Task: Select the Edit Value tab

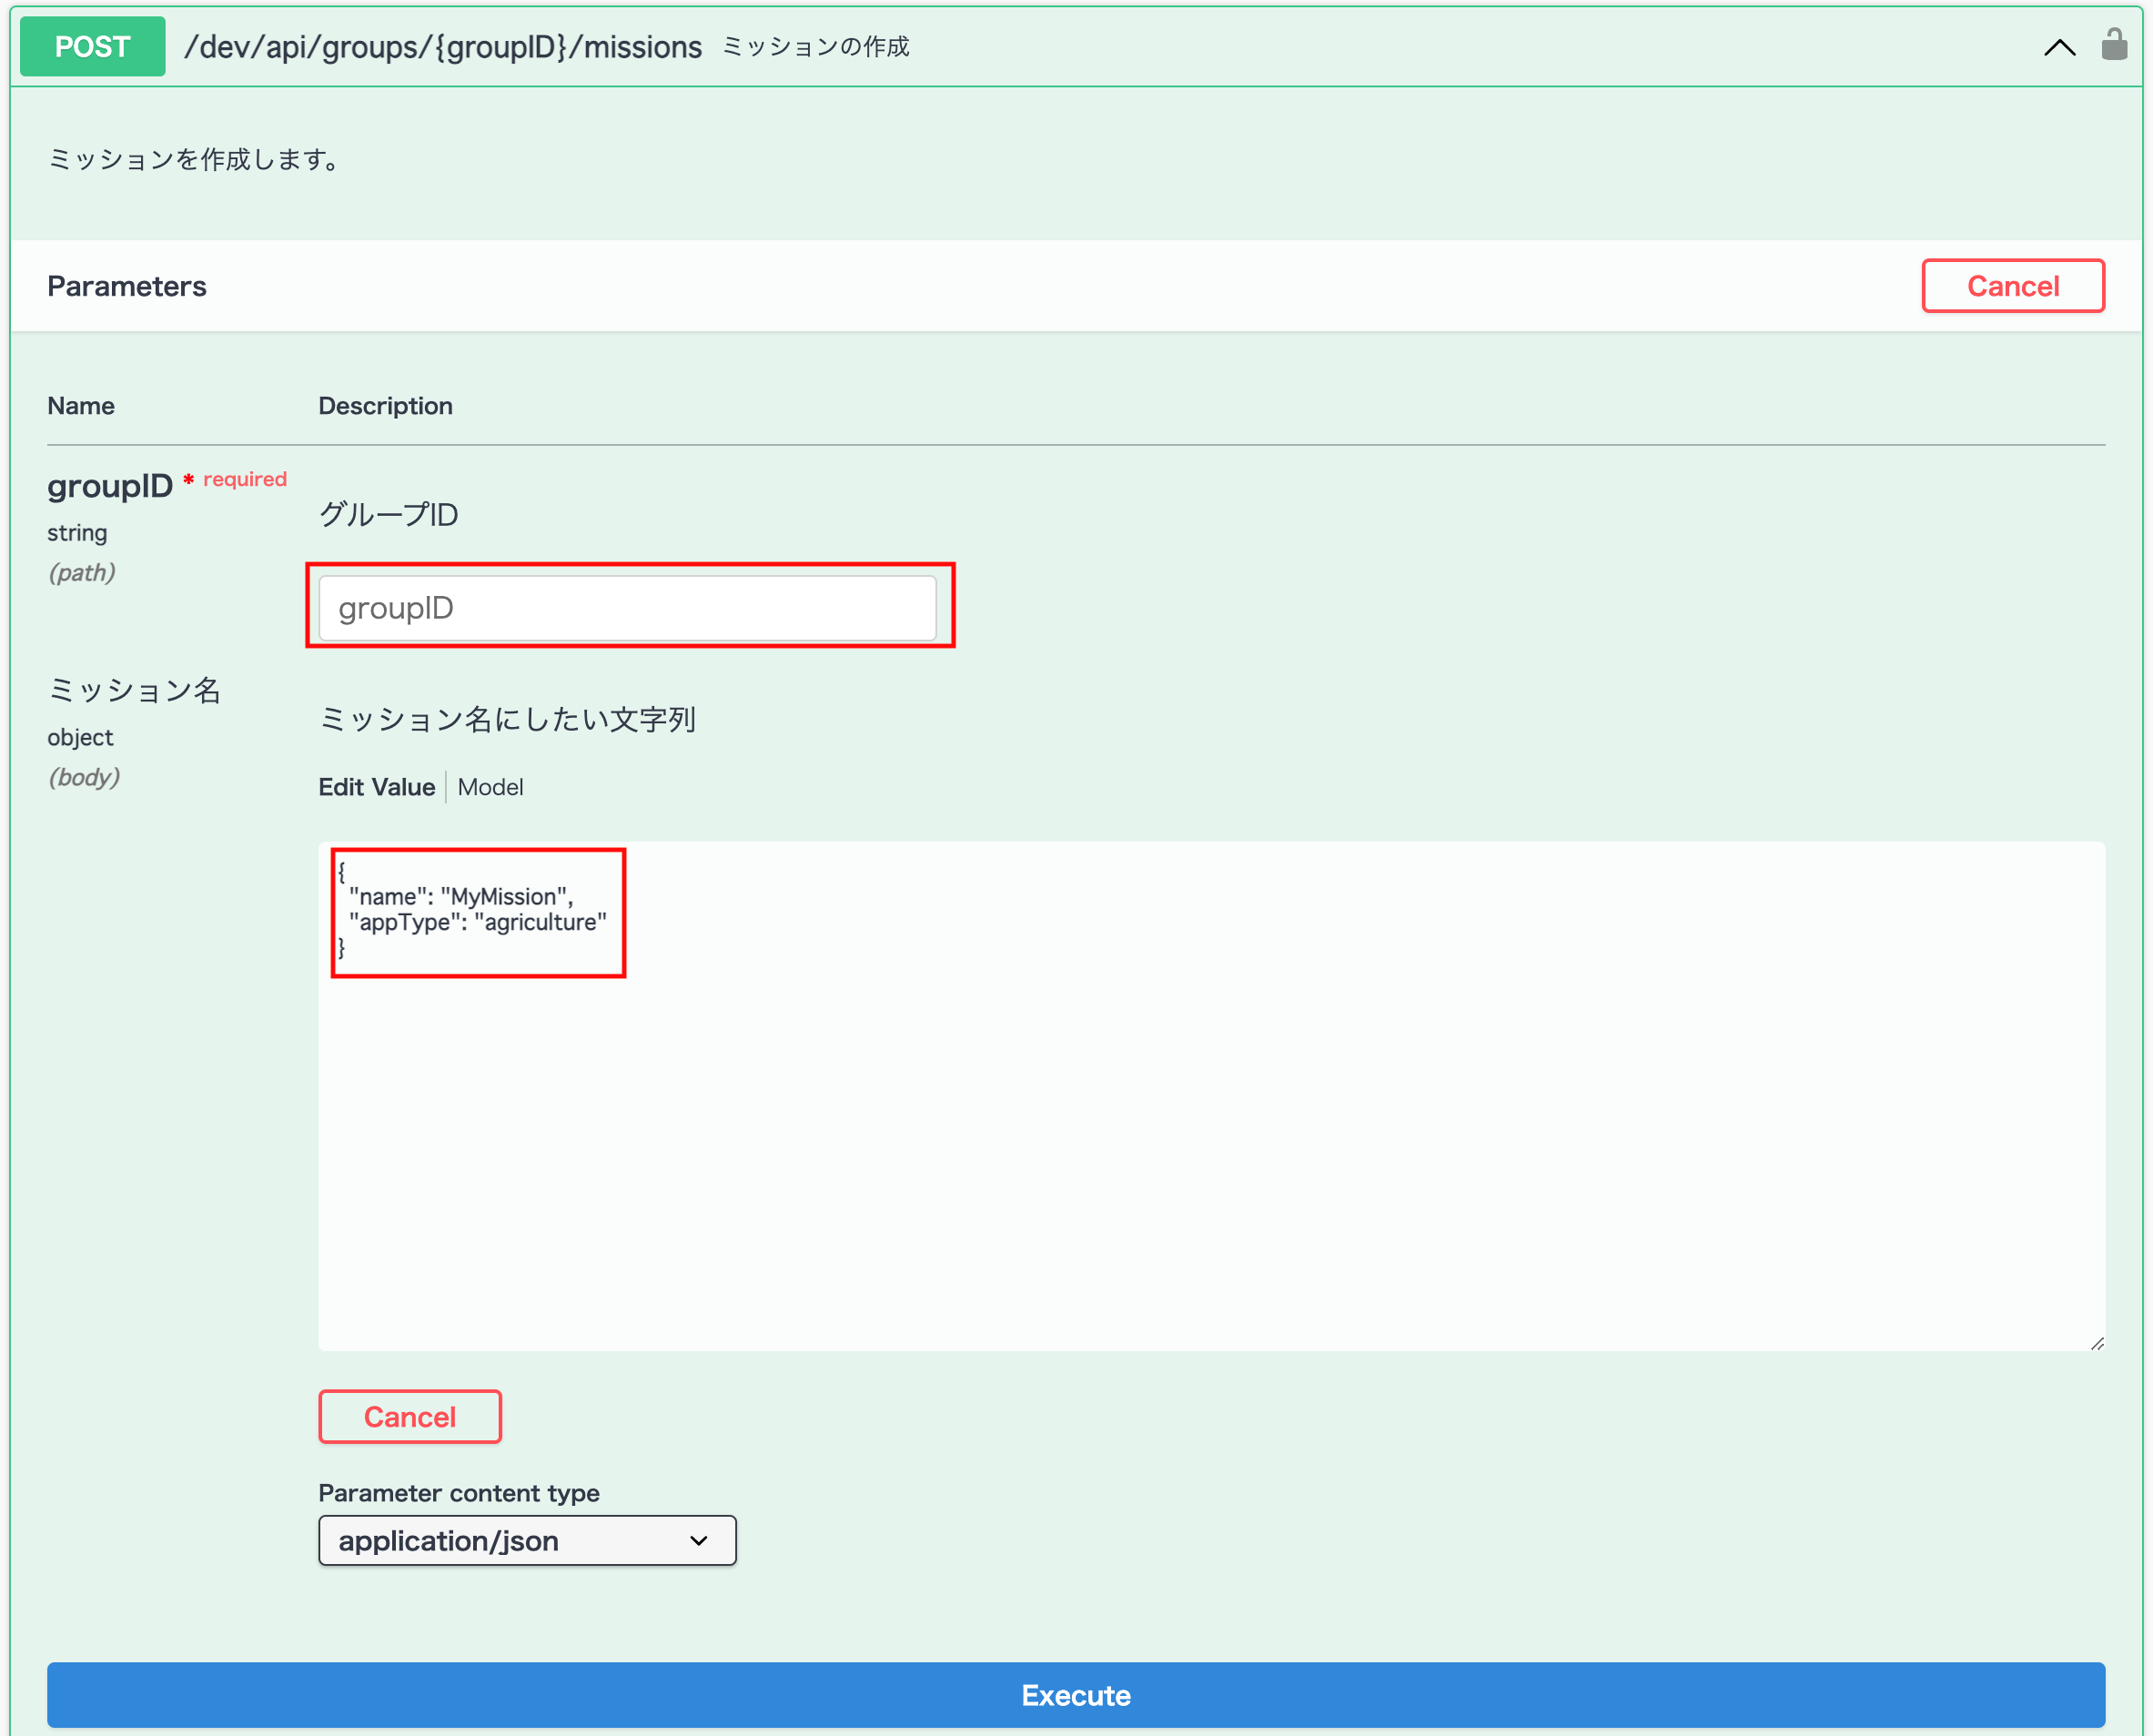Action: pyautogui.click(x=376, y=787)
